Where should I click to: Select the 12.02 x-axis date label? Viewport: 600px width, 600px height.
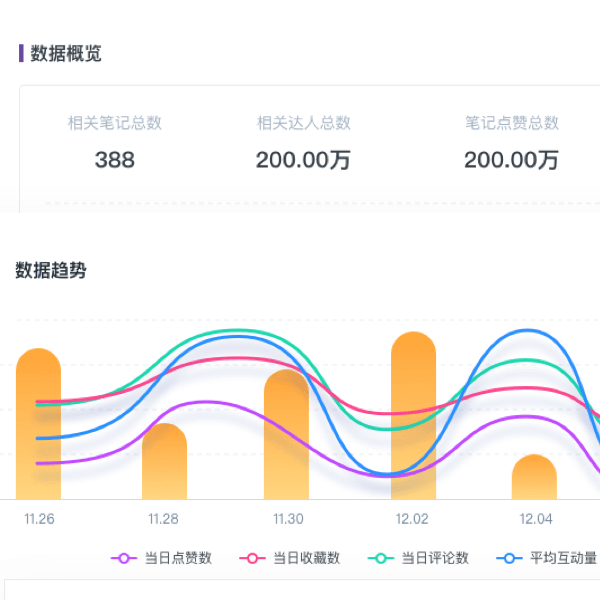coord(412,519)
